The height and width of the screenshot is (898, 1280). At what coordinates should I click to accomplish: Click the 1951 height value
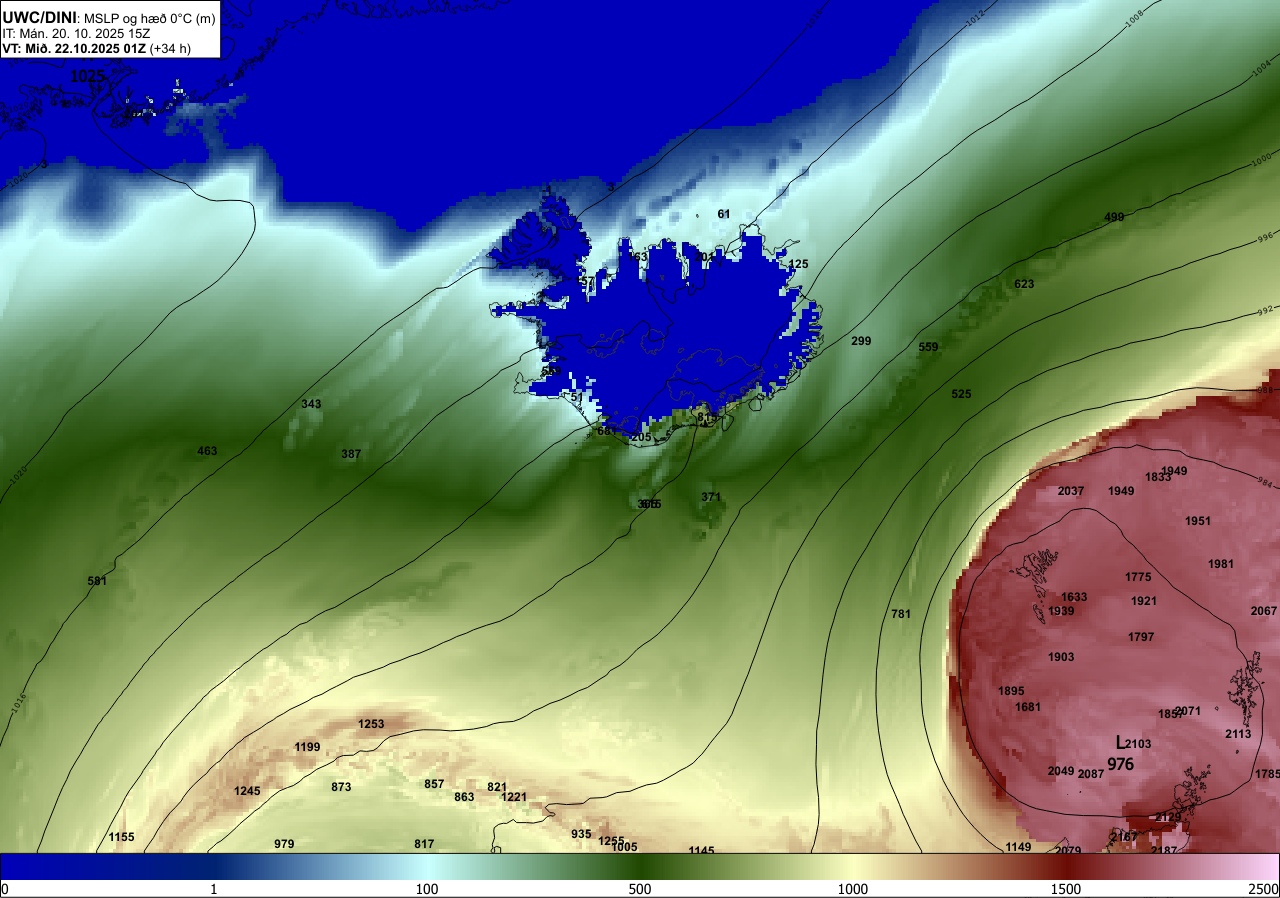[1198, 521]
